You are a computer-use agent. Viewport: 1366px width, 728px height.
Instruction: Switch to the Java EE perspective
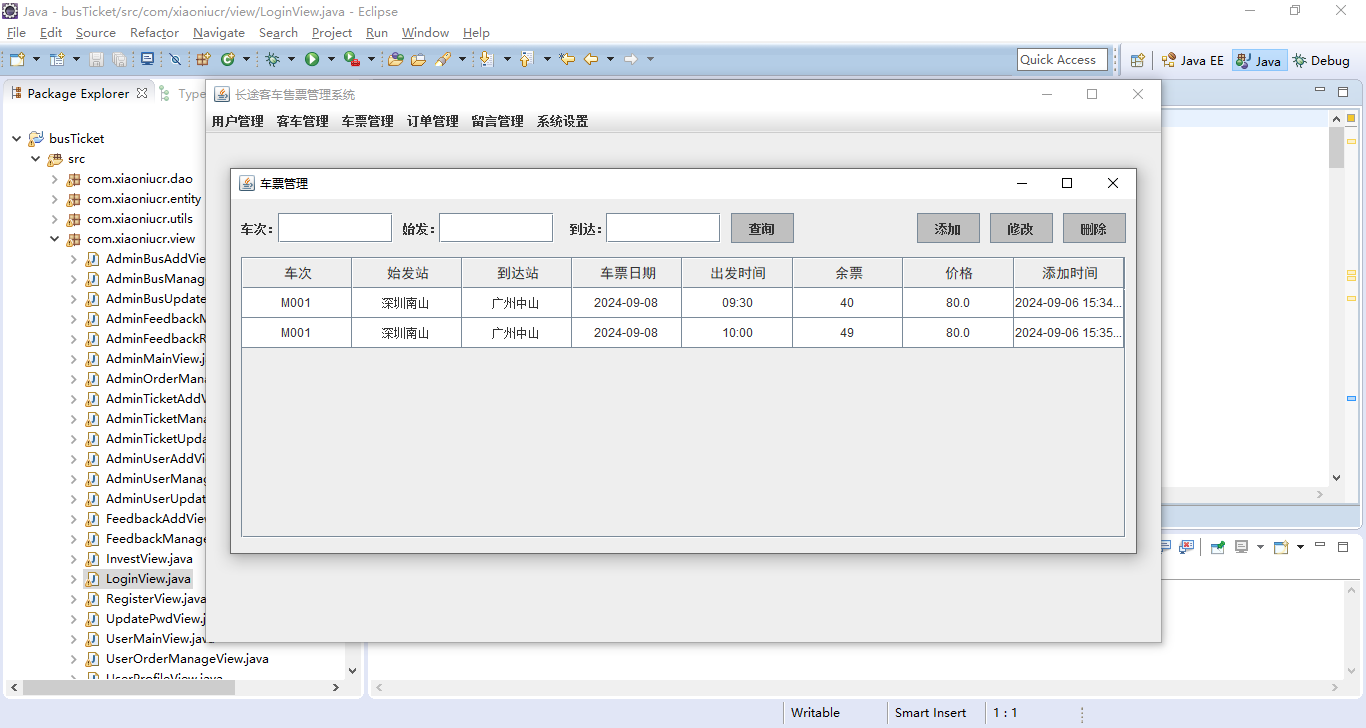[x=1193, y=60]
